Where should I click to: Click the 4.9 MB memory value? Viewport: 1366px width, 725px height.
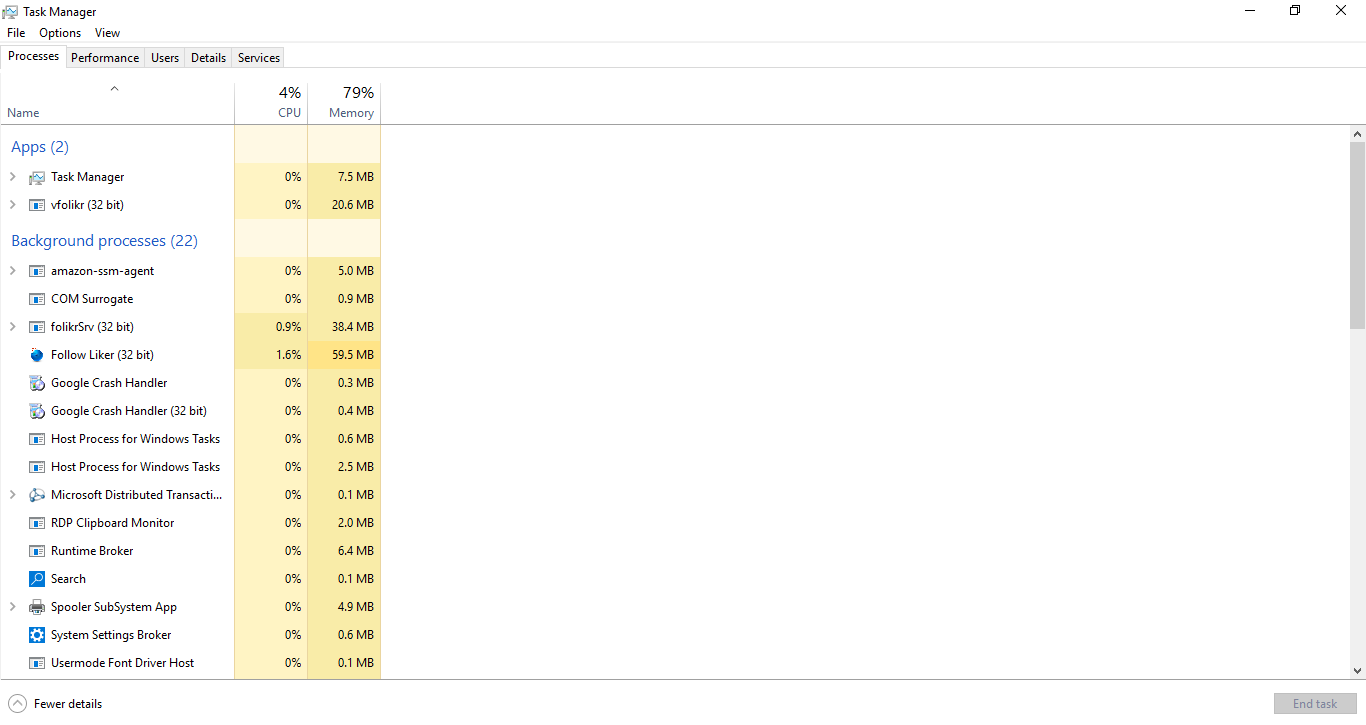coord(356,607)
